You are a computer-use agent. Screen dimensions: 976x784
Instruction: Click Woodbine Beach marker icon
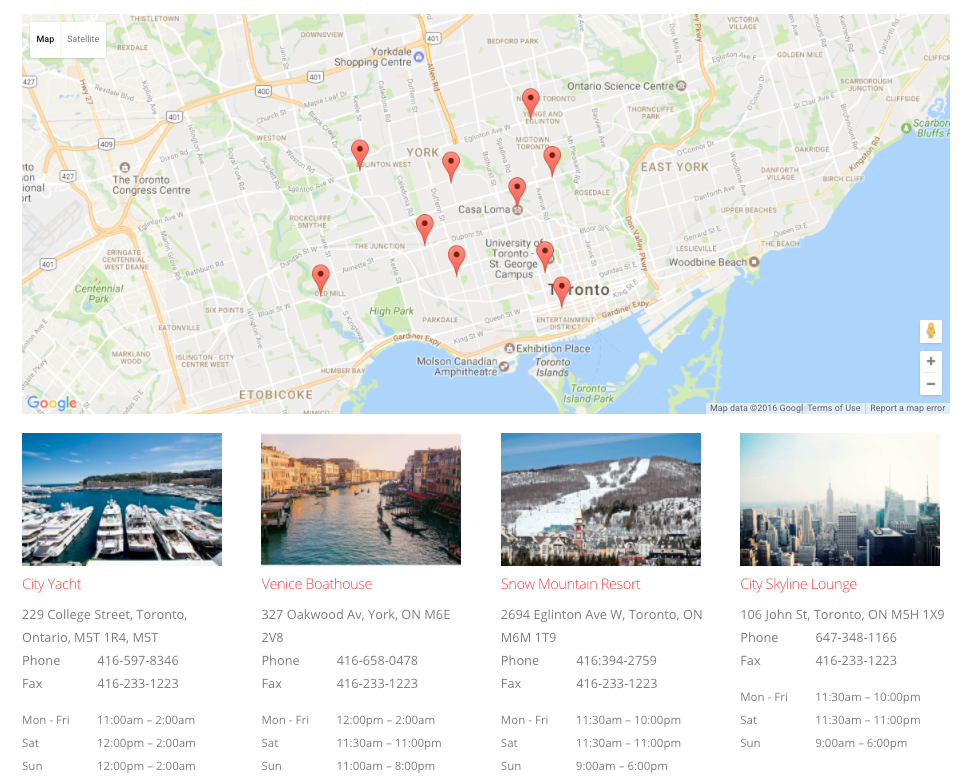[754, 262]
